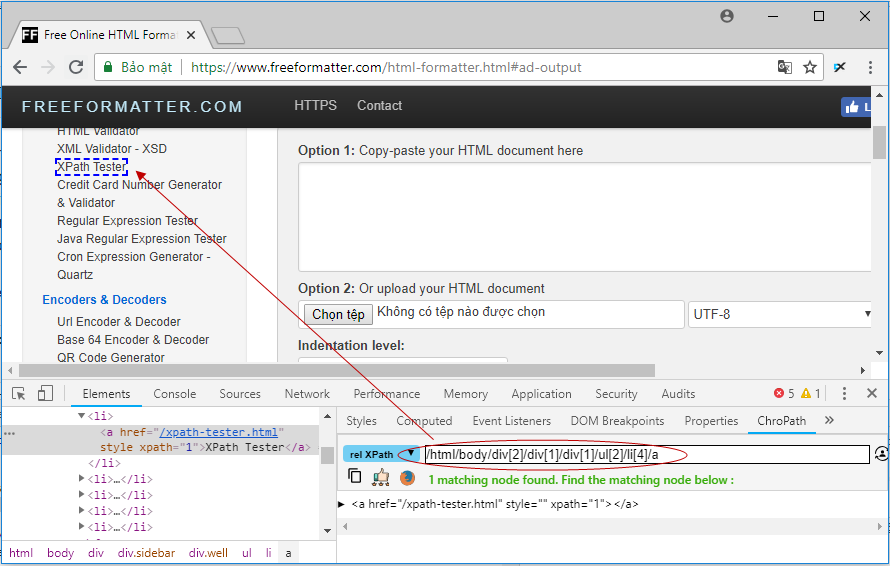Viewport: 890px width, 566px height.
Task: Switch to the Computed sidebar tab
Action: pyautogui.click(x=424, y=421)
